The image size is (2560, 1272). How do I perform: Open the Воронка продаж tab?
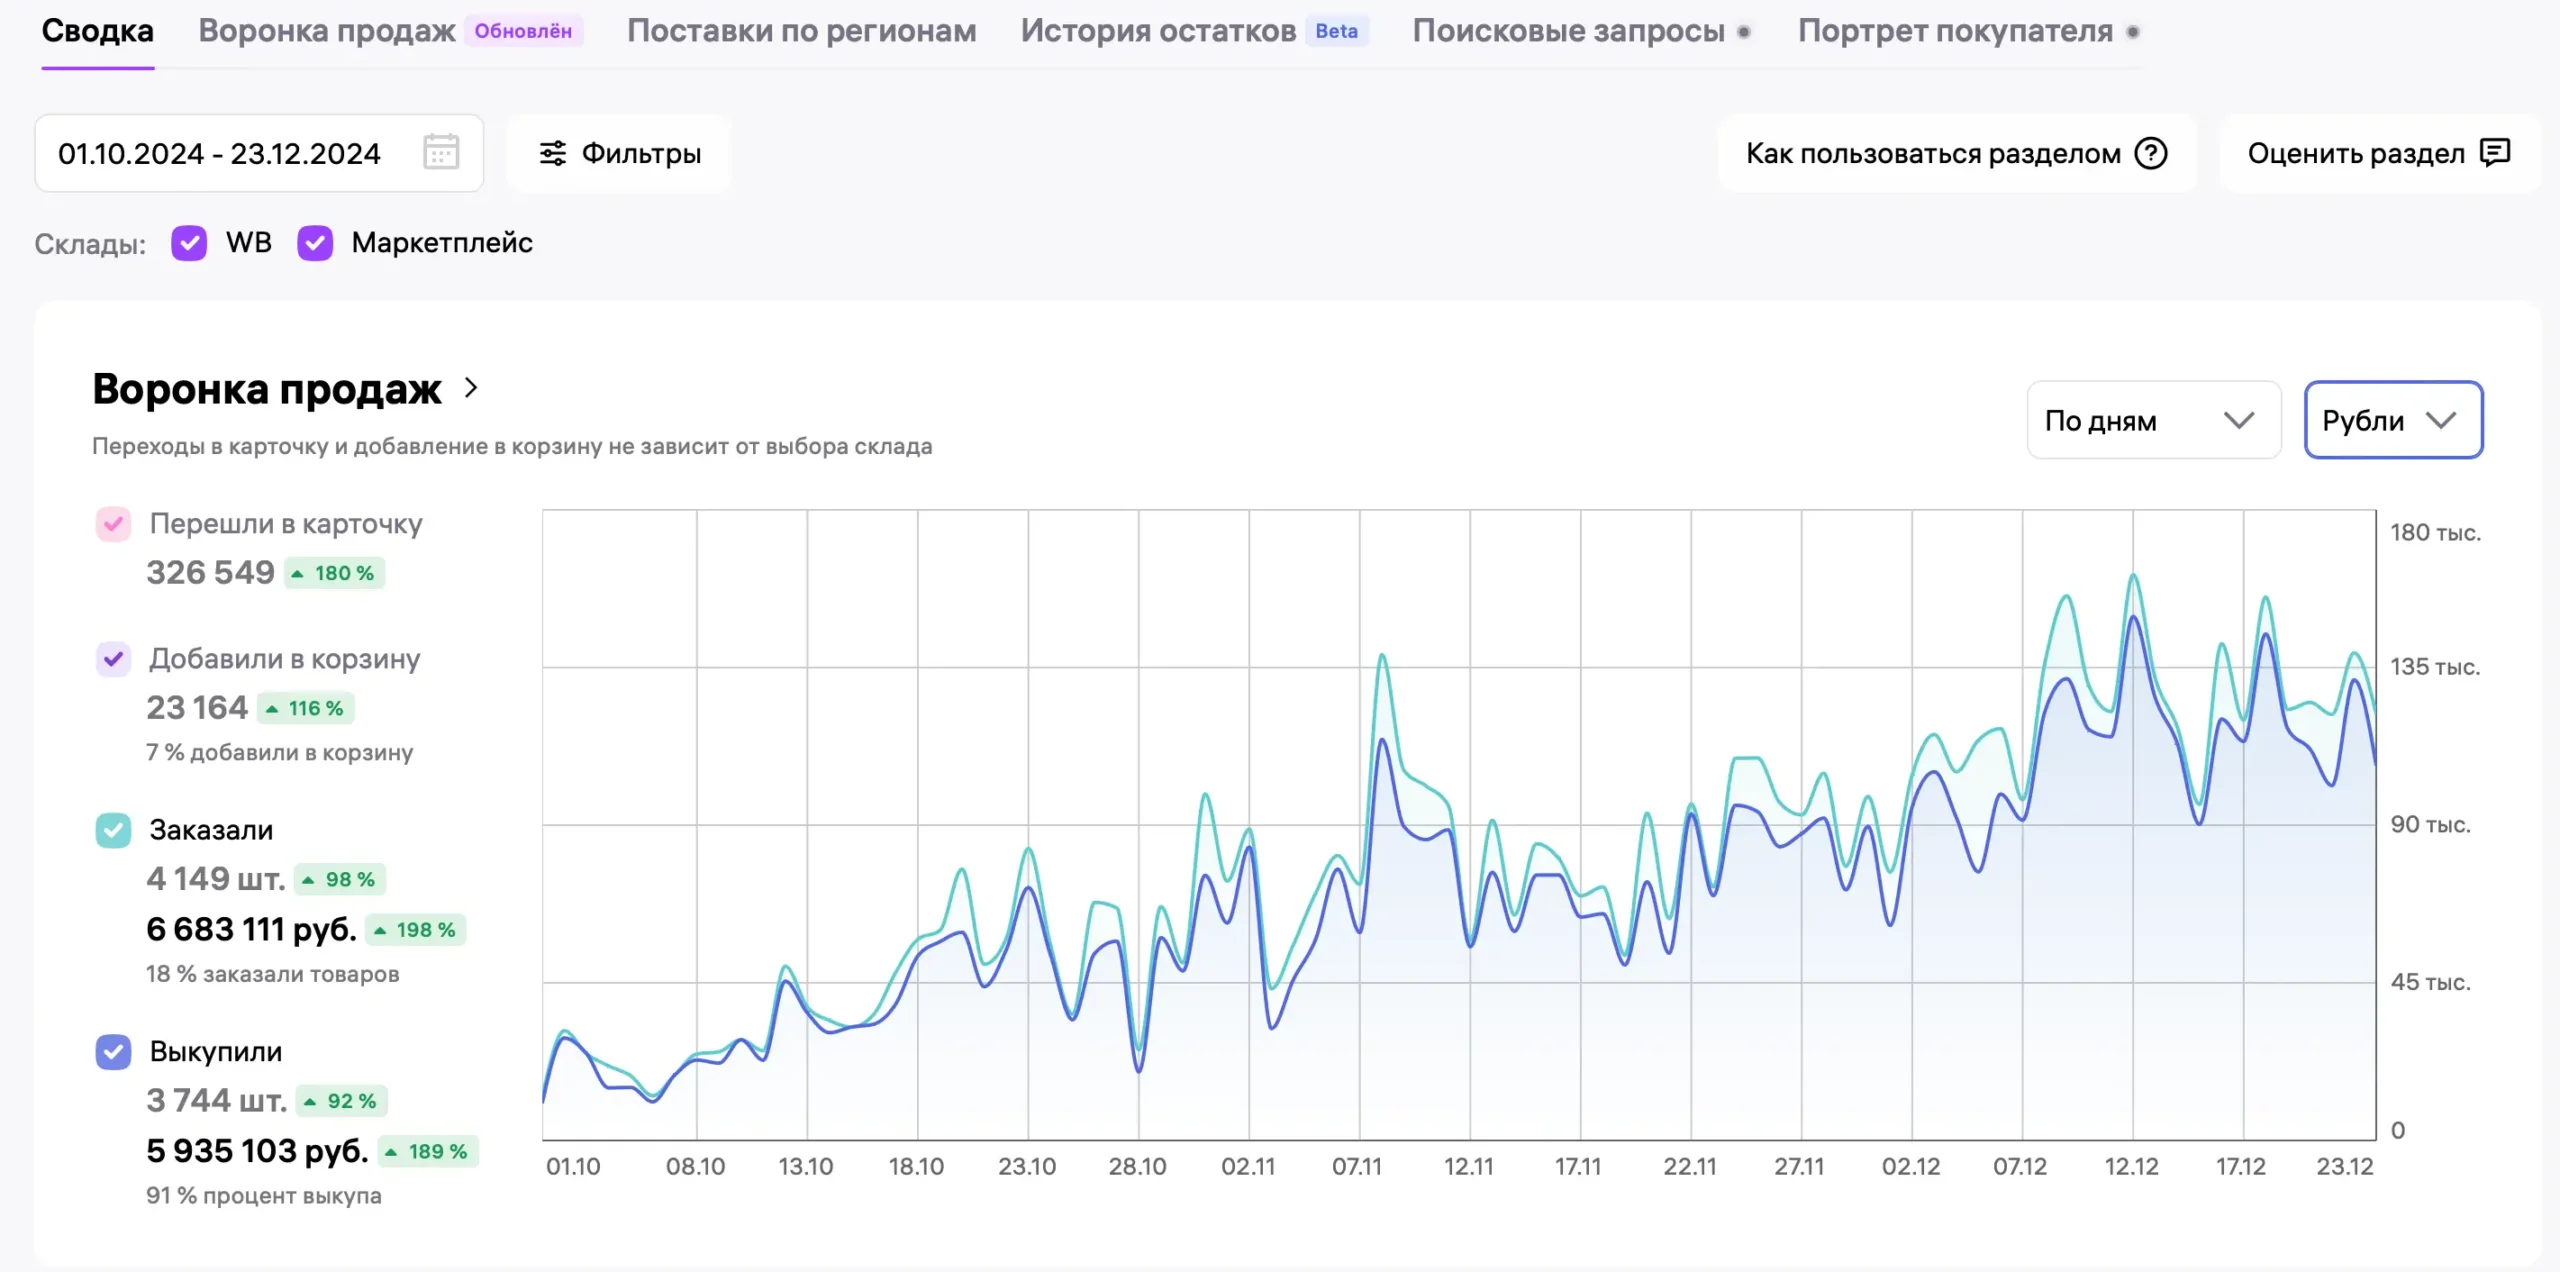tap(327, 31)
